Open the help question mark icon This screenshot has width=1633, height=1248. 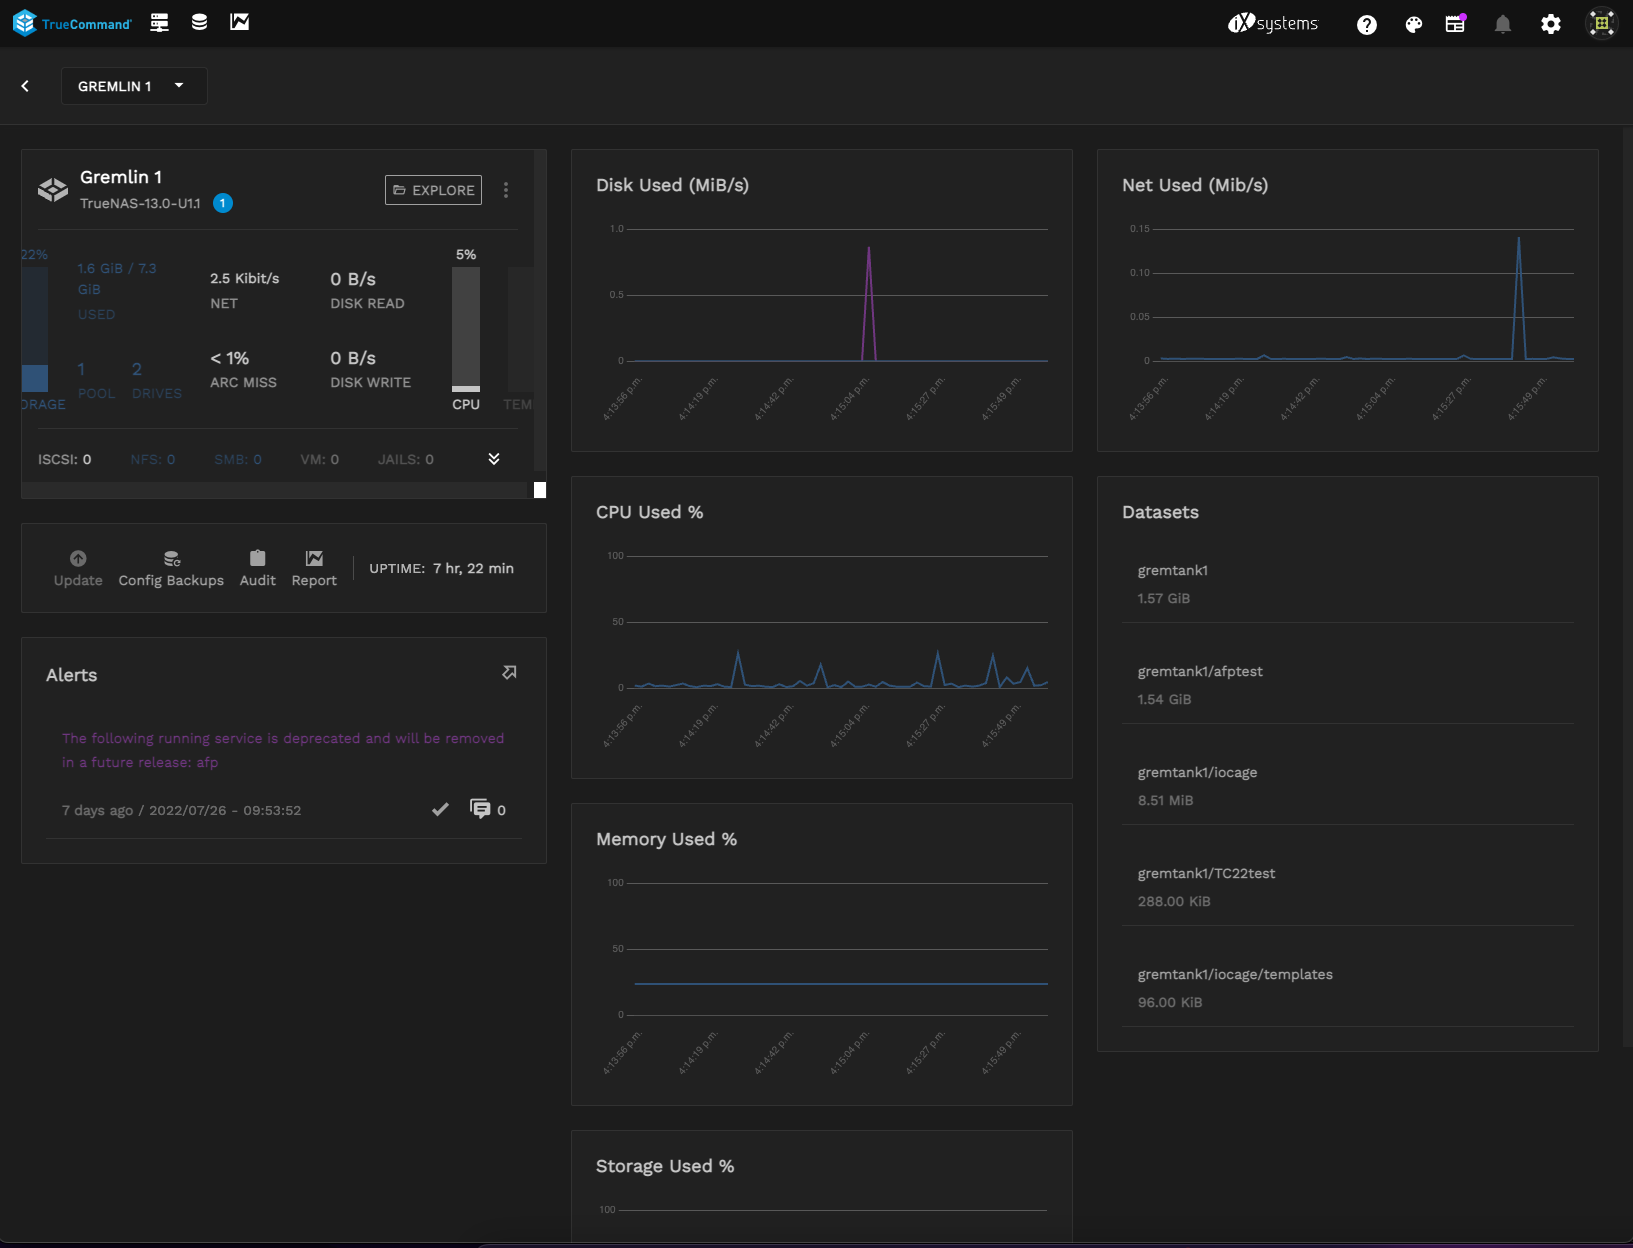(x=1366, y=25)
